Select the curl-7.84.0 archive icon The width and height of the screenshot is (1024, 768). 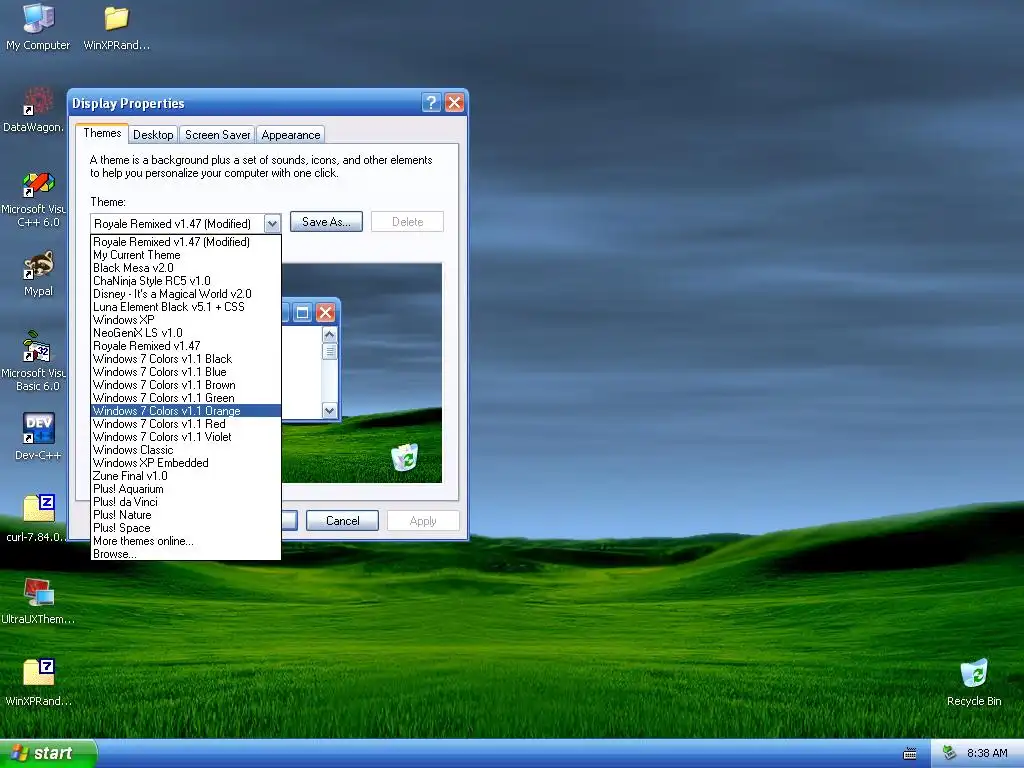coord(38,518)
